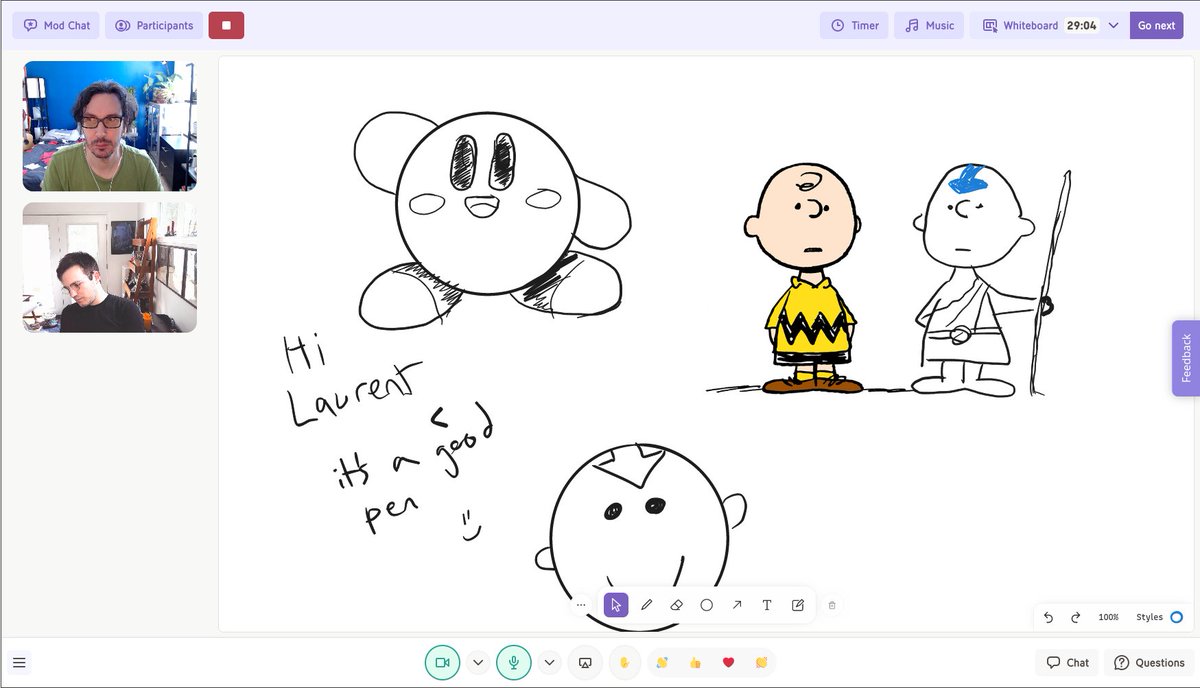Expand microphone options chevron

549,662
